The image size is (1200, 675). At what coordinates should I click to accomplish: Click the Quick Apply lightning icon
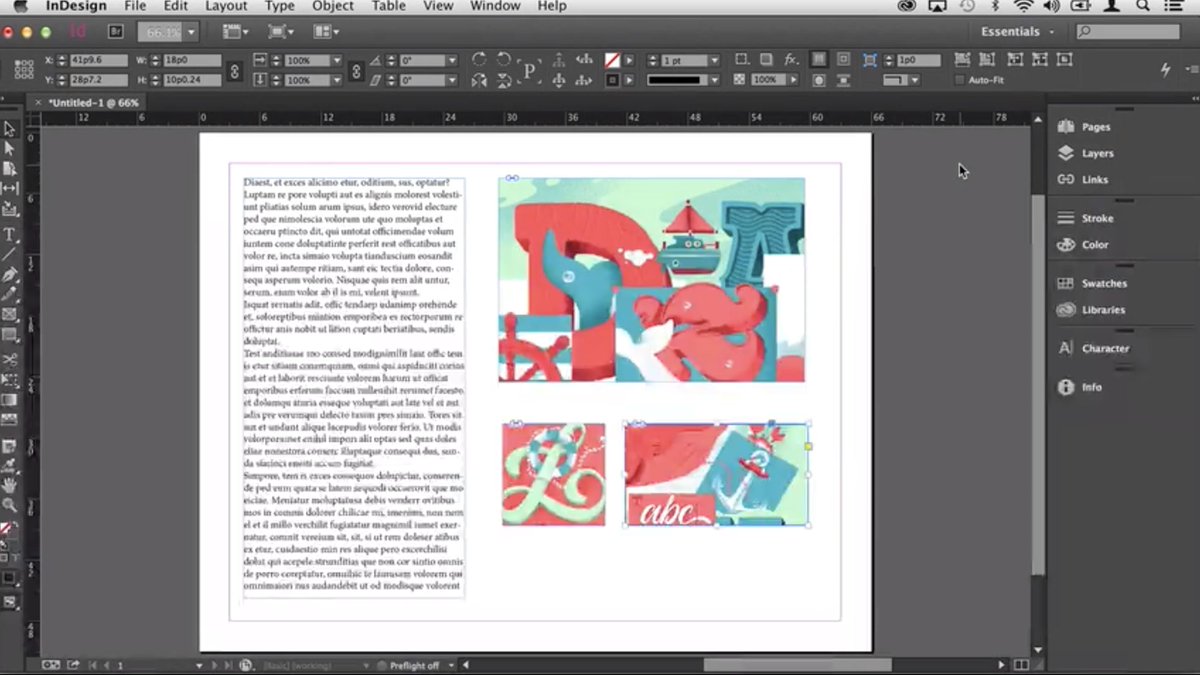coord(1165,69)
